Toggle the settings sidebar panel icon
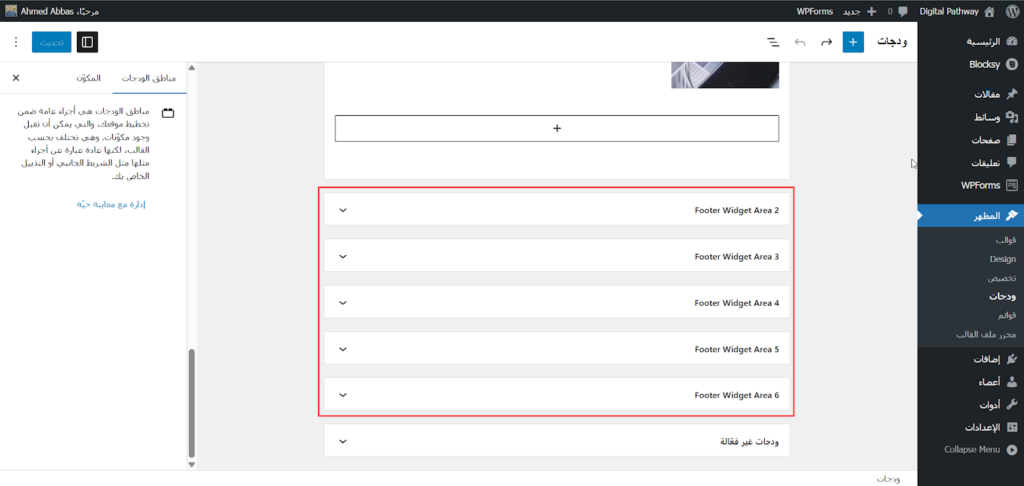 point(88,42)
